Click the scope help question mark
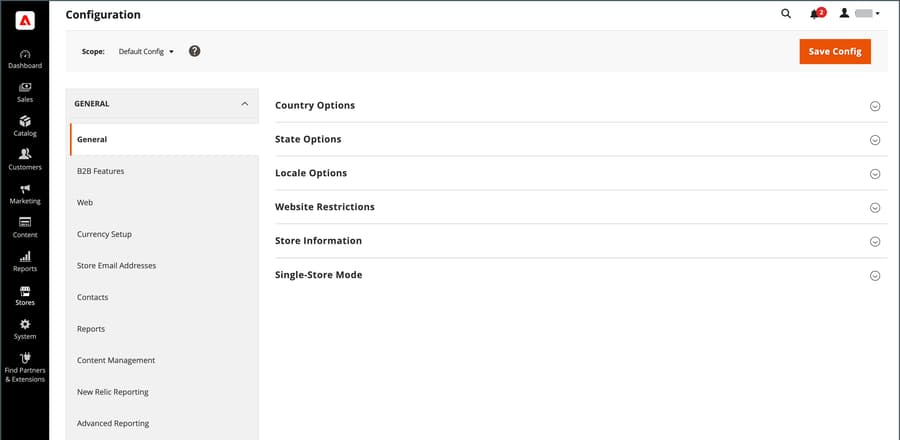900x440 pixels. (x=194, y=51)
